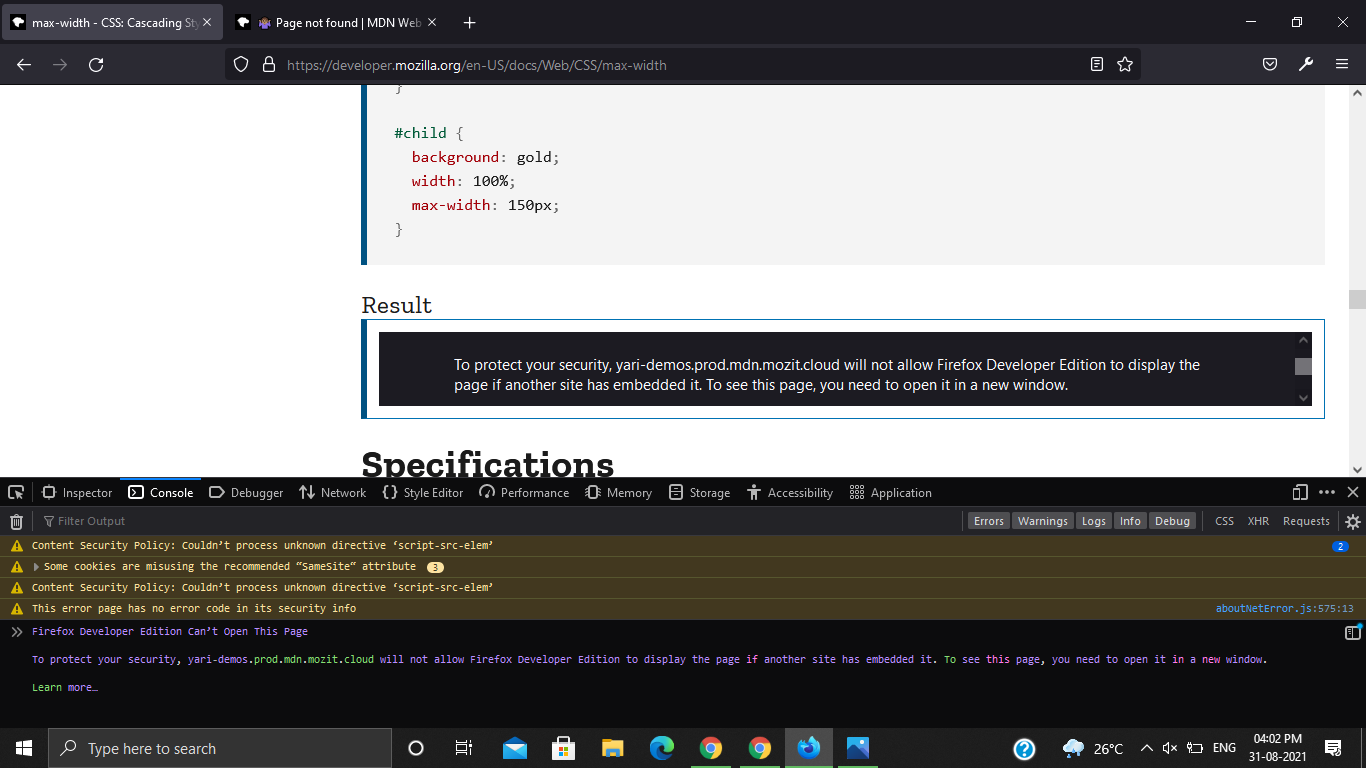Toggle the Debug messages filter
This screenshot has height=768, width=1366.
click(x=1172, y=520)
